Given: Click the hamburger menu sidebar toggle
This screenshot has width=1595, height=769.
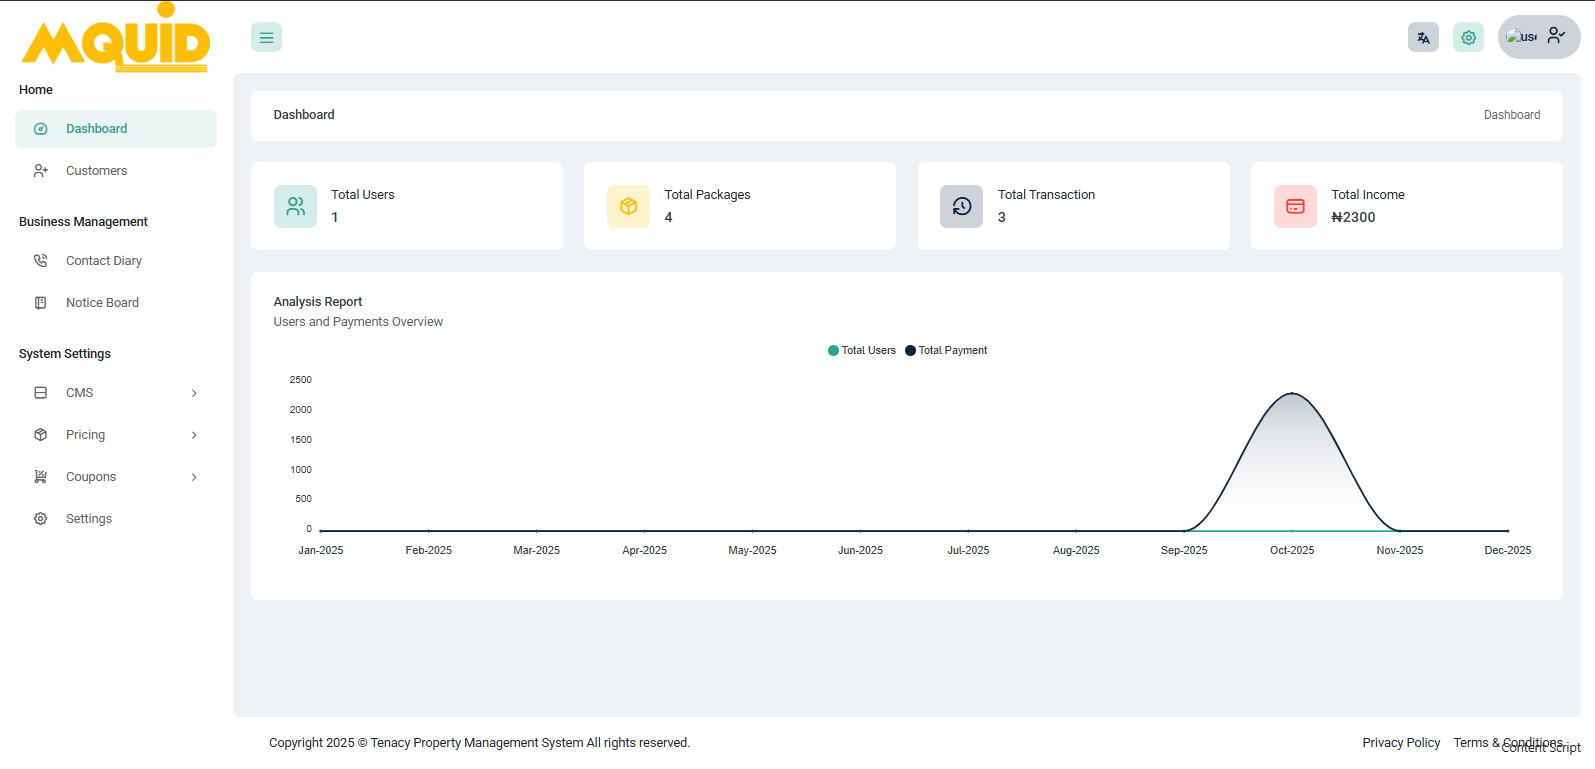Looking at the screenshot, I should click(x=266, y=38).
